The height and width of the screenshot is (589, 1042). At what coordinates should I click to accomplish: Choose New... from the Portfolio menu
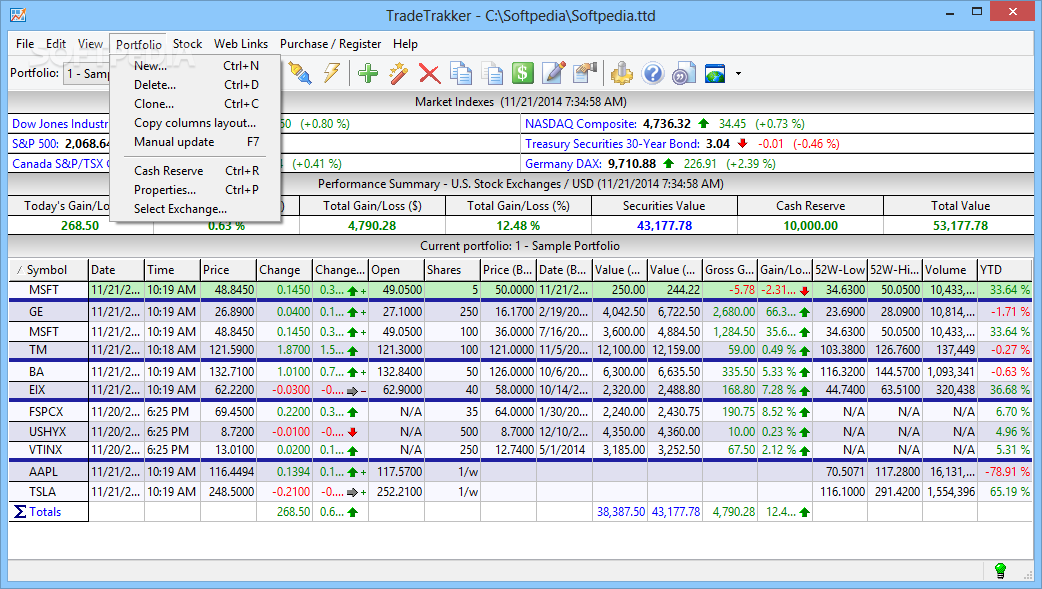pos(195,66)
